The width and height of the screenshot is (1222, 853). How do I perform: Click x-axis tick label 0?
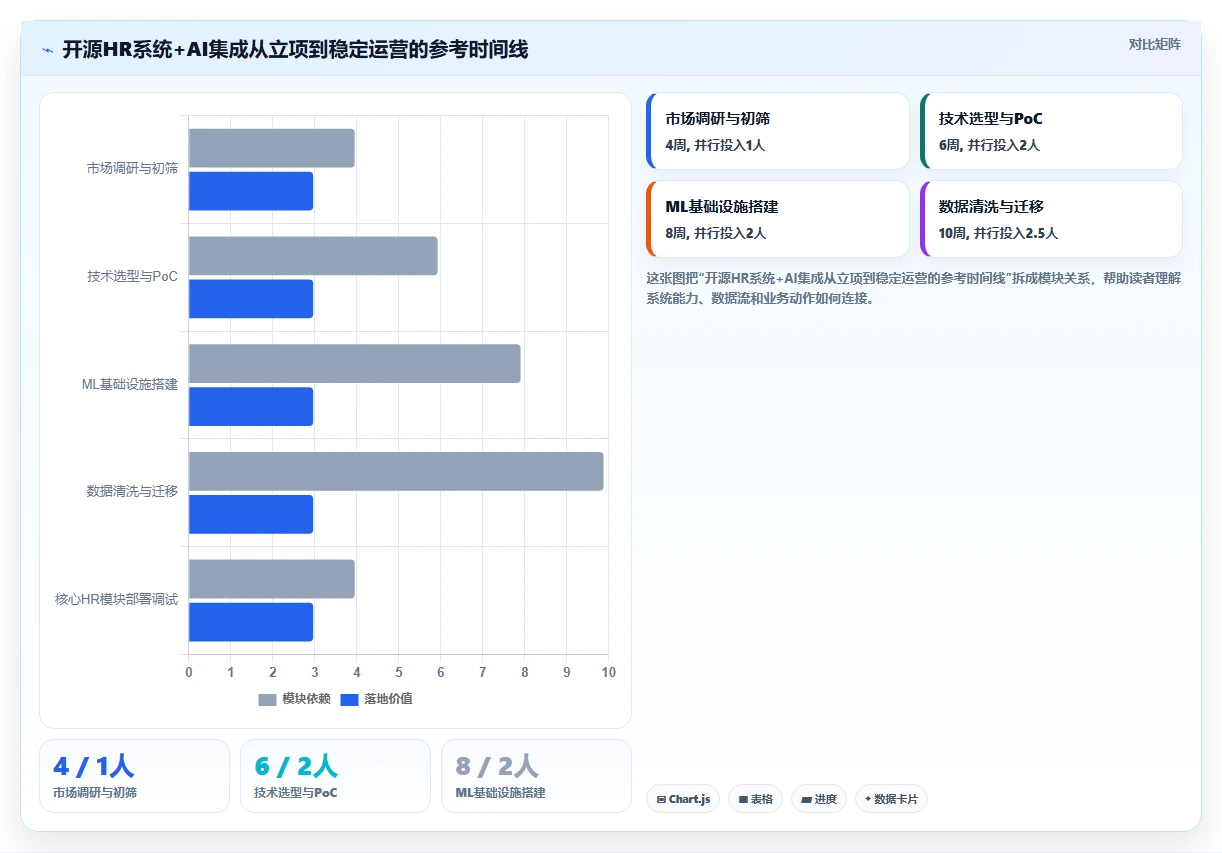coord(189,672)
